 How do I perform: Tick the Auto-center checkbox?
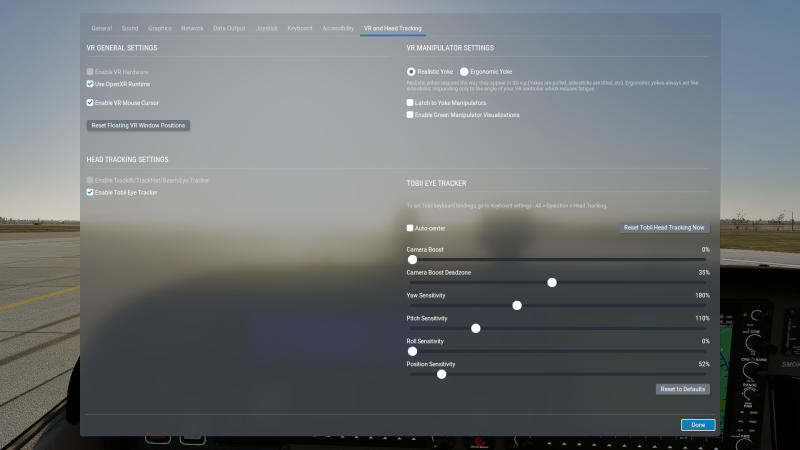point(410,228)
